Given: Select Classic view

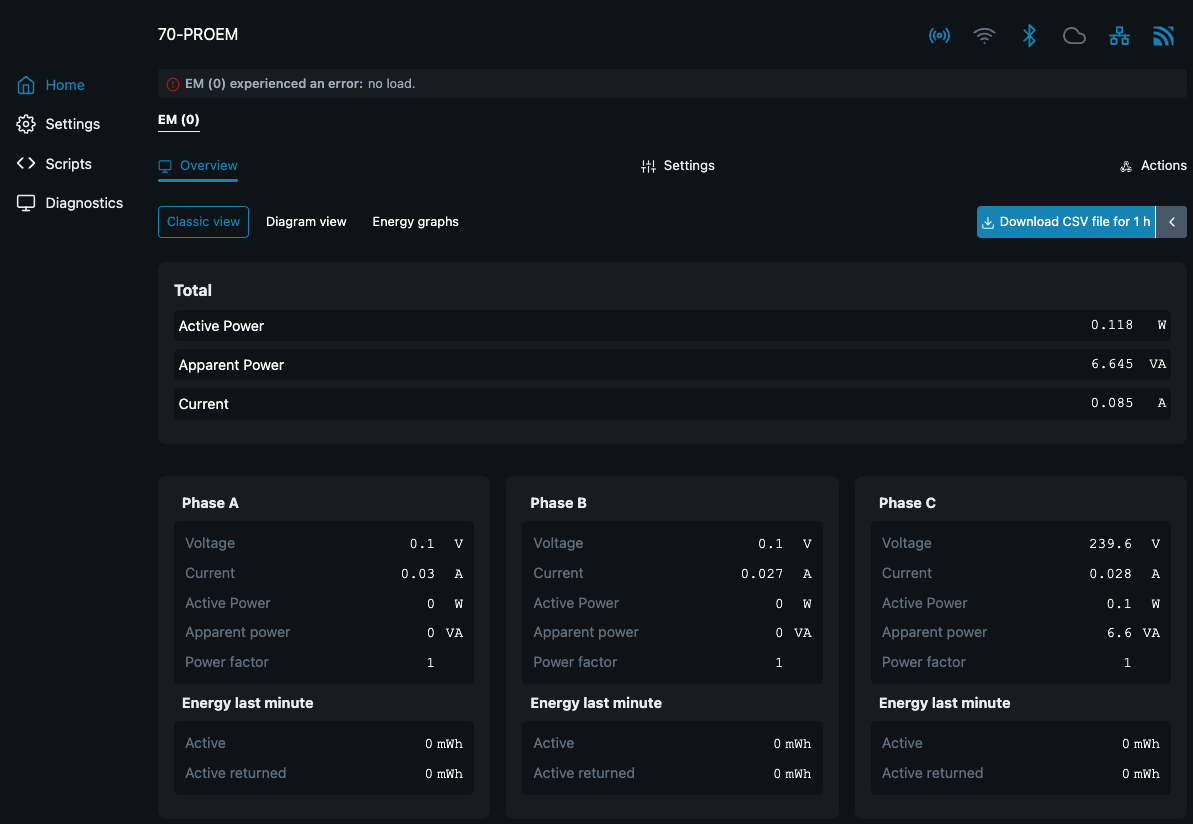Looking at the screenshot, I should tap(203, 222).
